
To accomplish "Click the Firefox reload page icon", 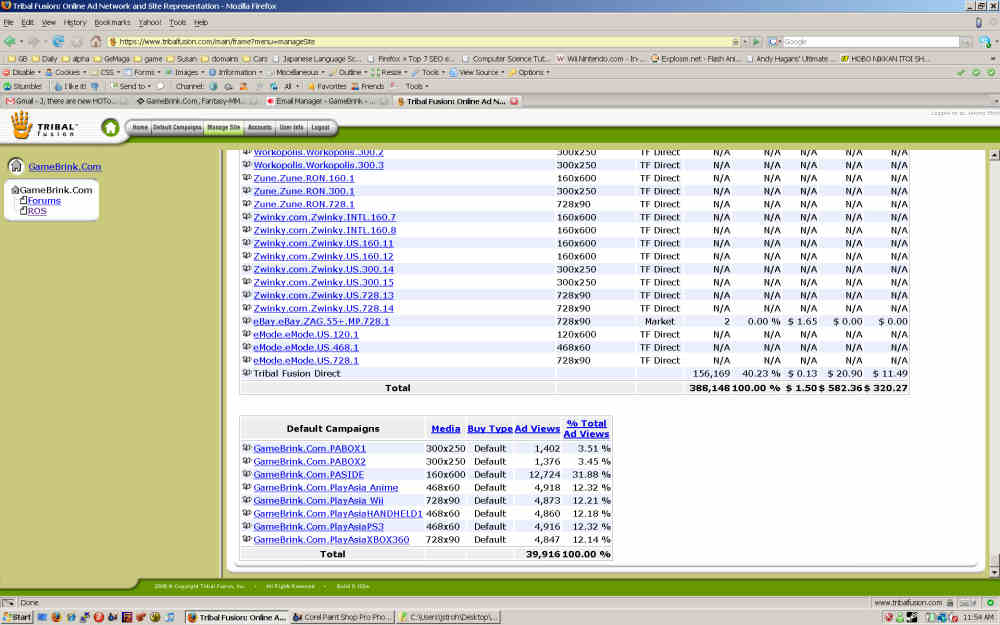I will click(57, 42).
